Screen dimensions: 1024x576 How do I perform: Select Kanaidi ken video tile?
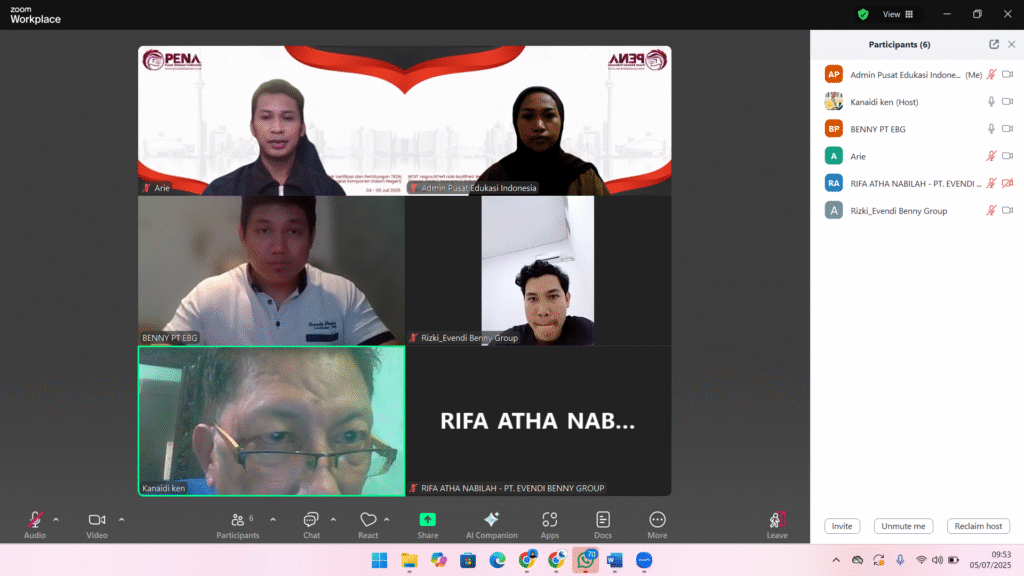pyautogui.click(x=272, y=421)
